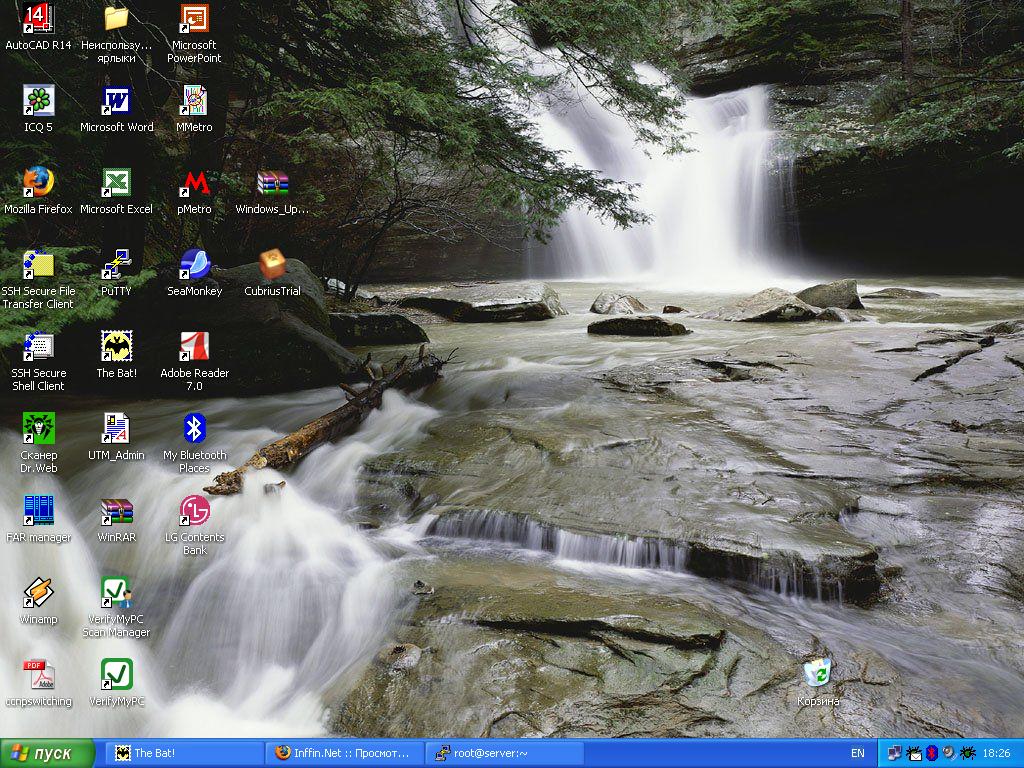Select the ccnpswitching PDF file icon
Viewport: 1024px width, 768px height.
[x=39, y=683]
